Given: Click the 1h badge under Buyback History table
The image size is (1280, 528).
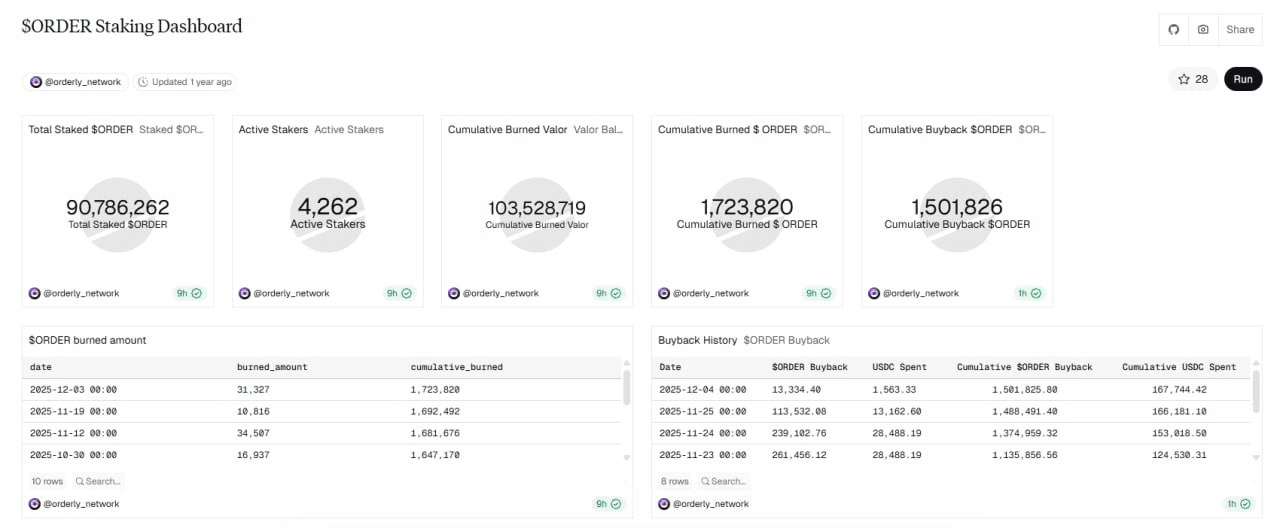Looking at the screenshot, I should pos(1238,504).
